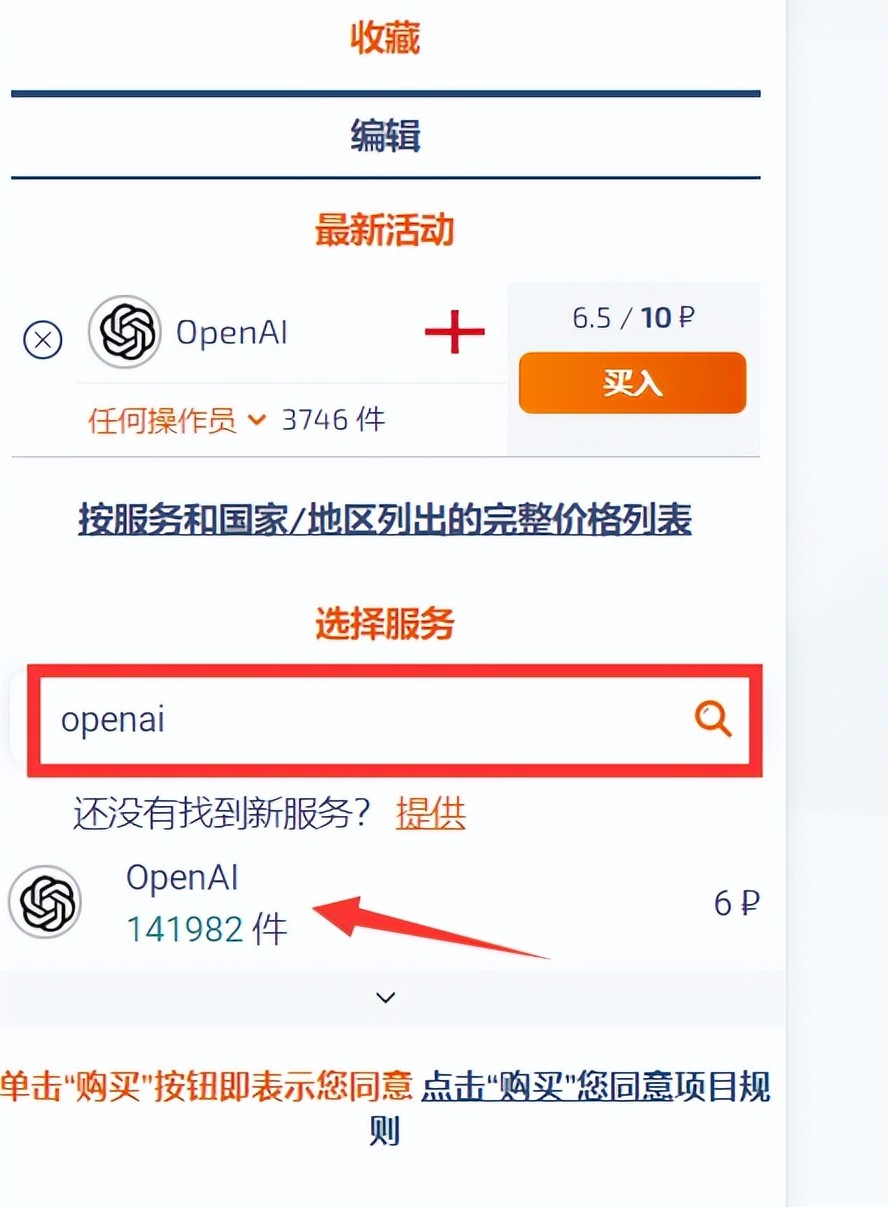Select the OpenAI service result name
Screen dimensions: 888x1207
(x=183, y=877)
